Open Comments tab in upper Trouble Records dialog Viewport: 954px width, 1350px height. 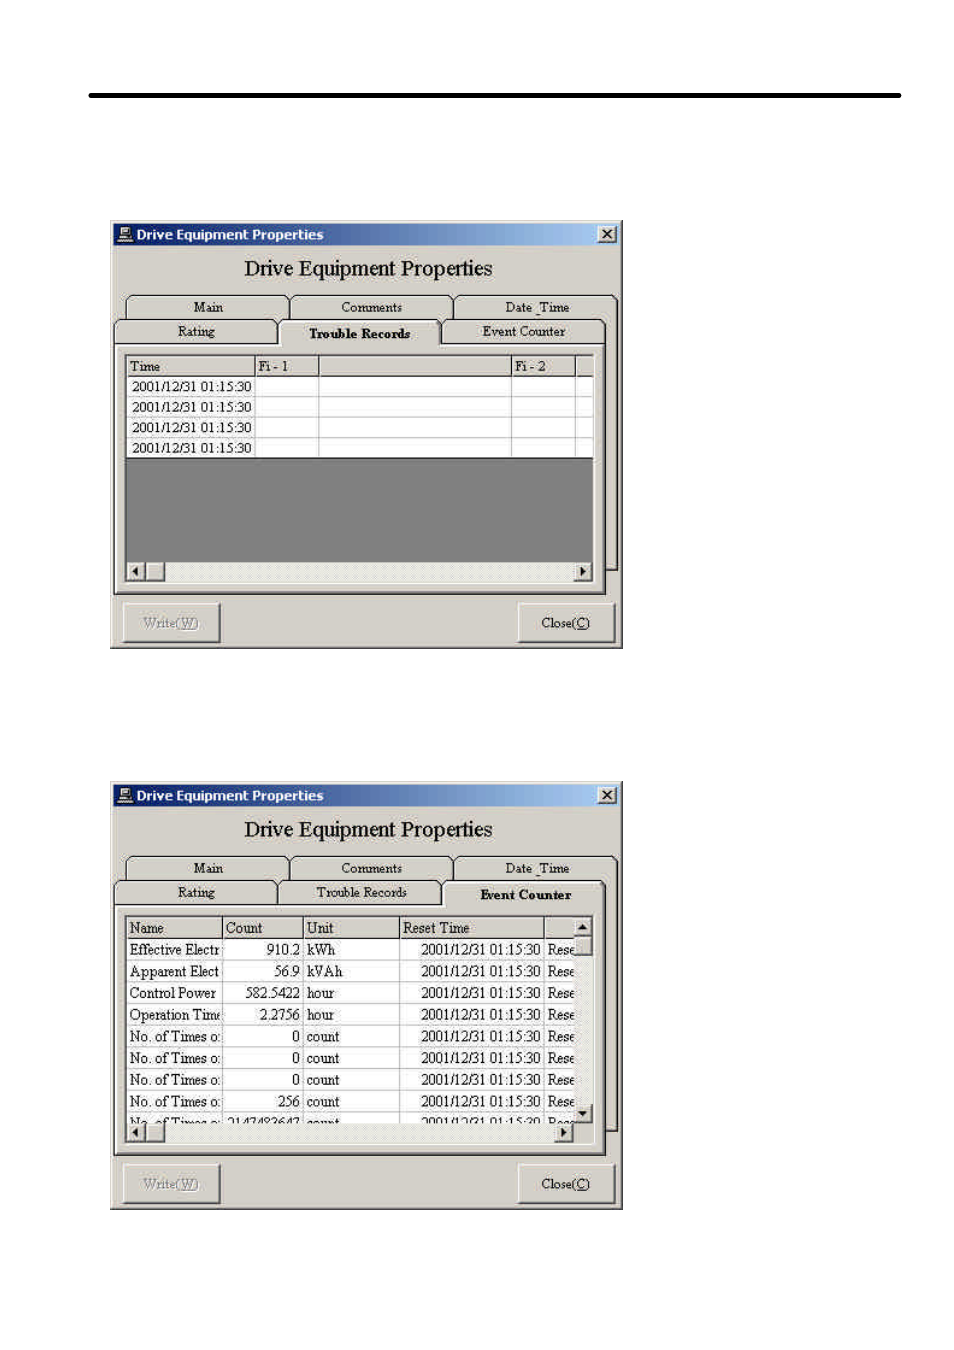coord(371,307)
